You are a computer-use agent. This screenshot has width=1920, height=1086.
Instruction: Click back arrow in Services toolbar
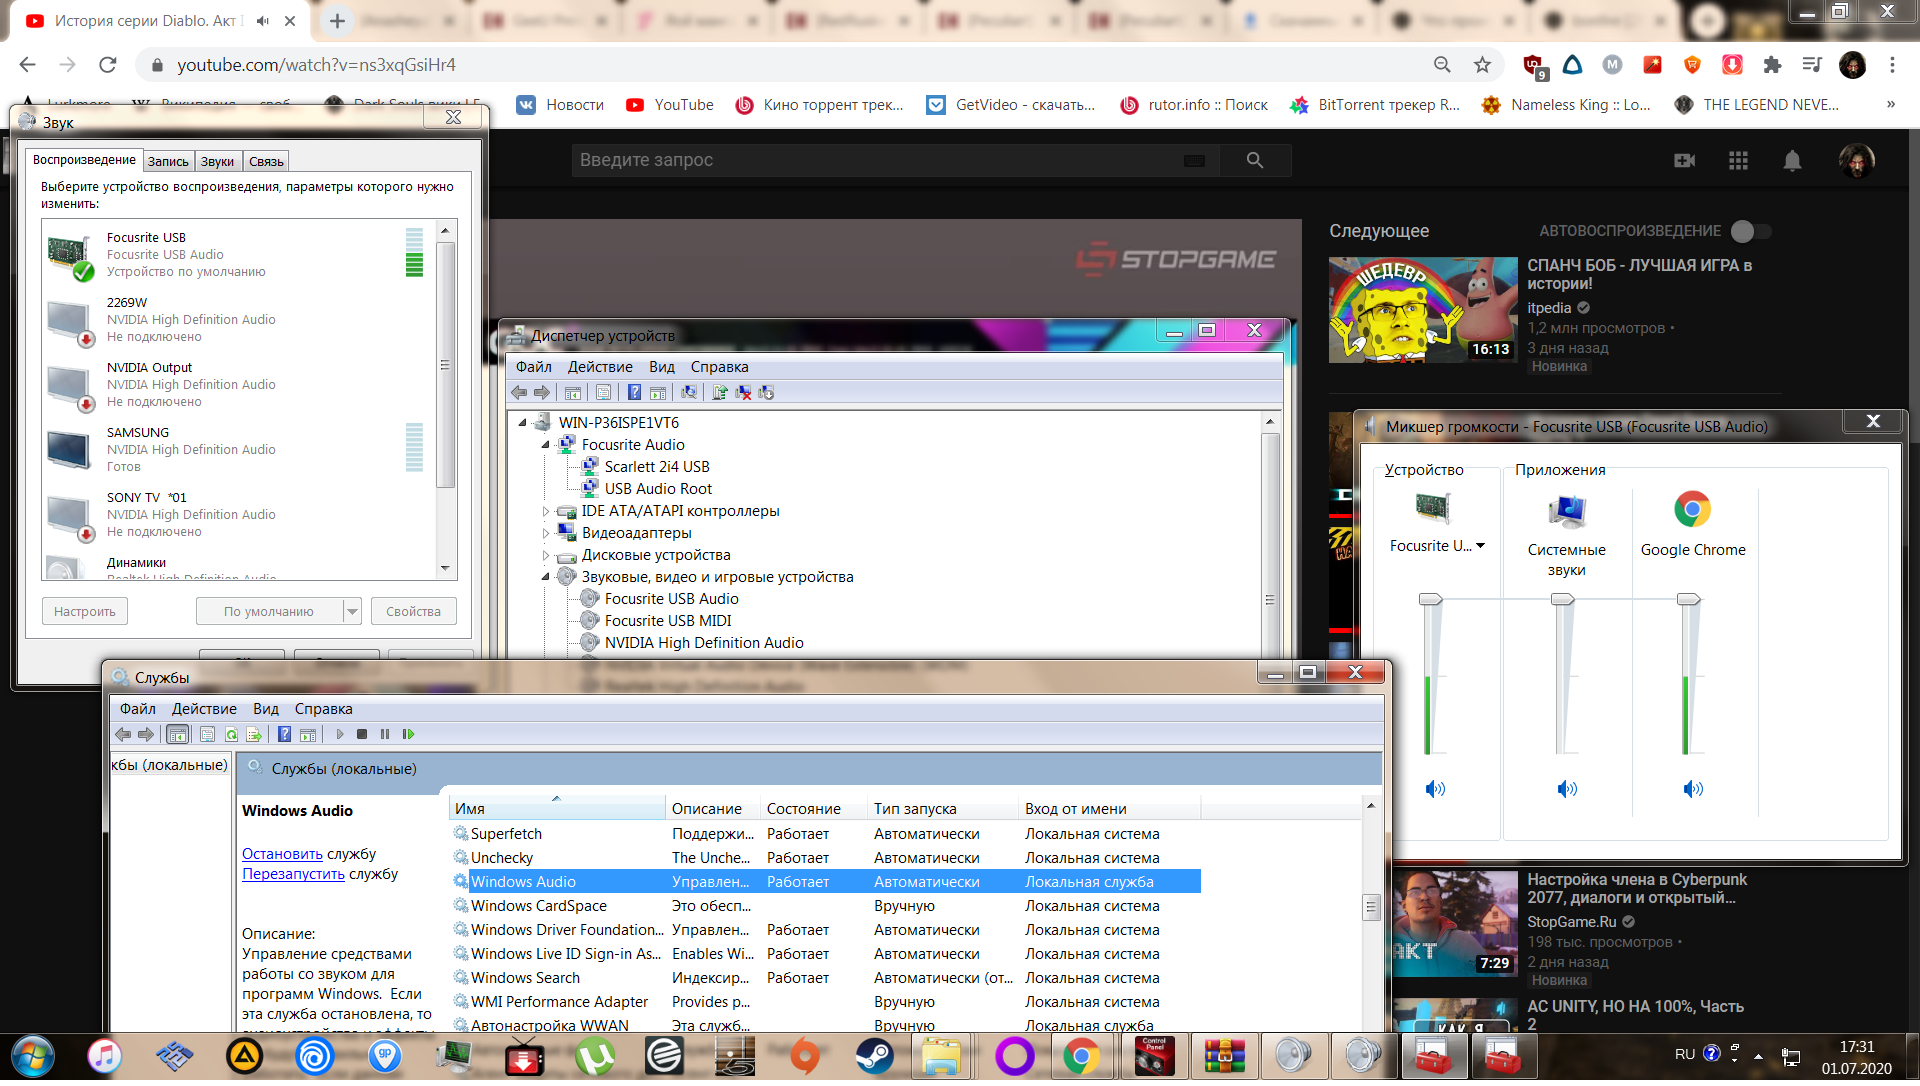123,734
